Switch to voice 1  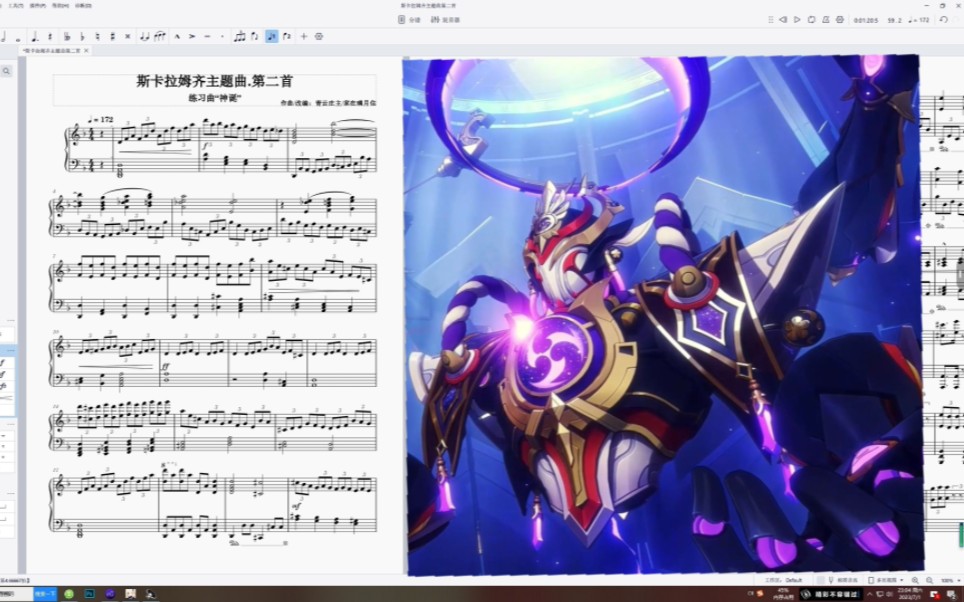point(272,37)
